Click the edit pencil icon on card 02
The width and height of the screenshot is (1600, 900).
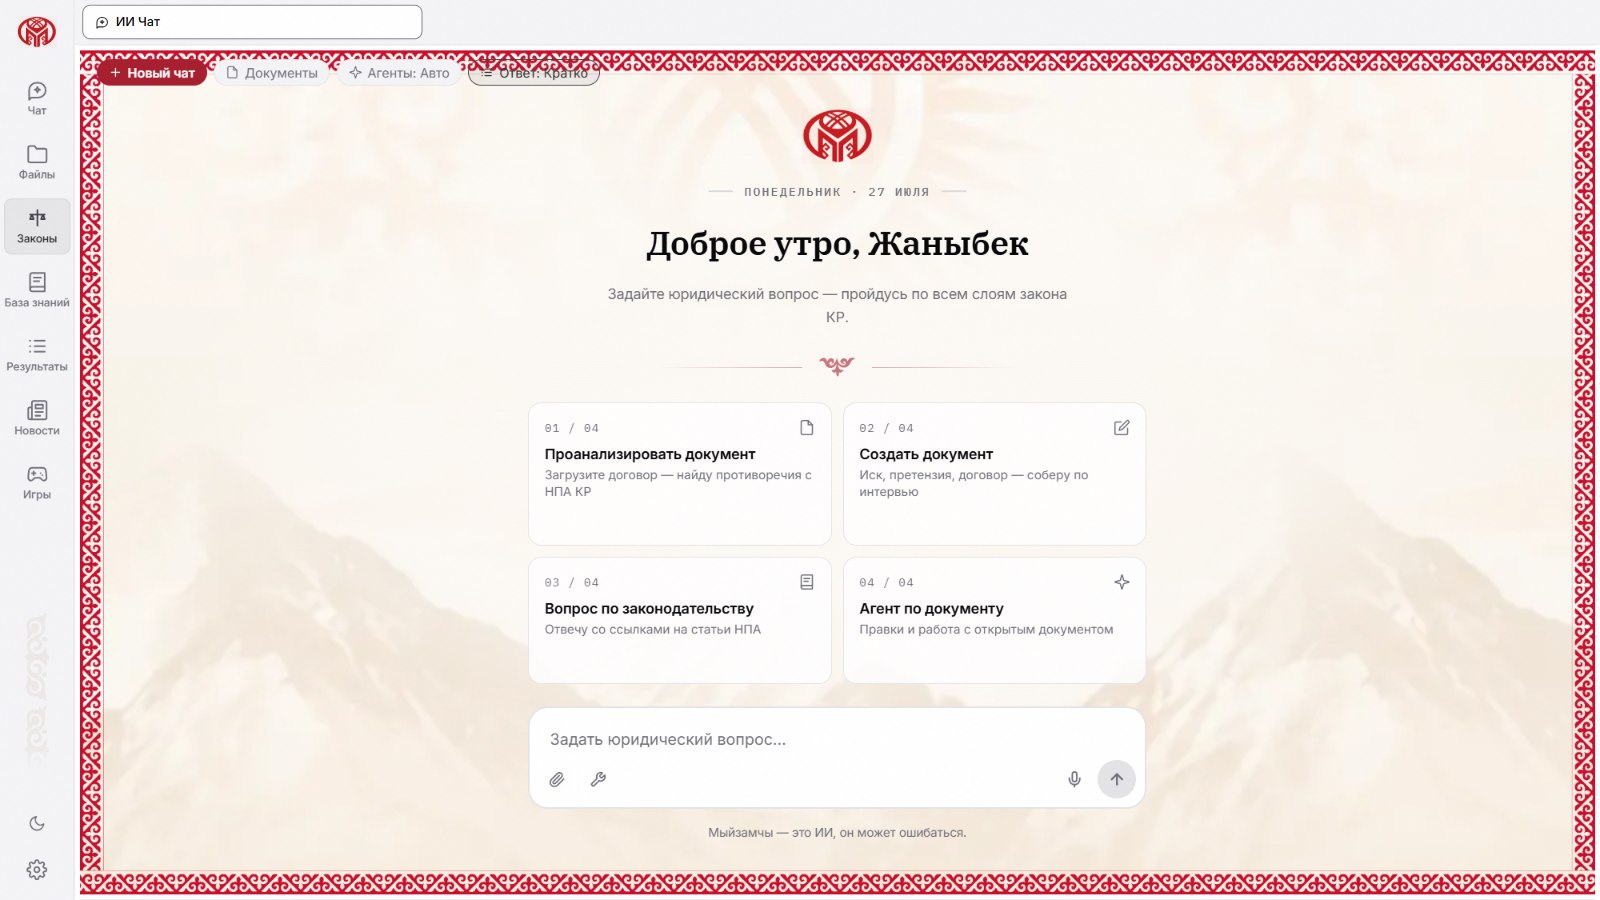(1122, 428)
